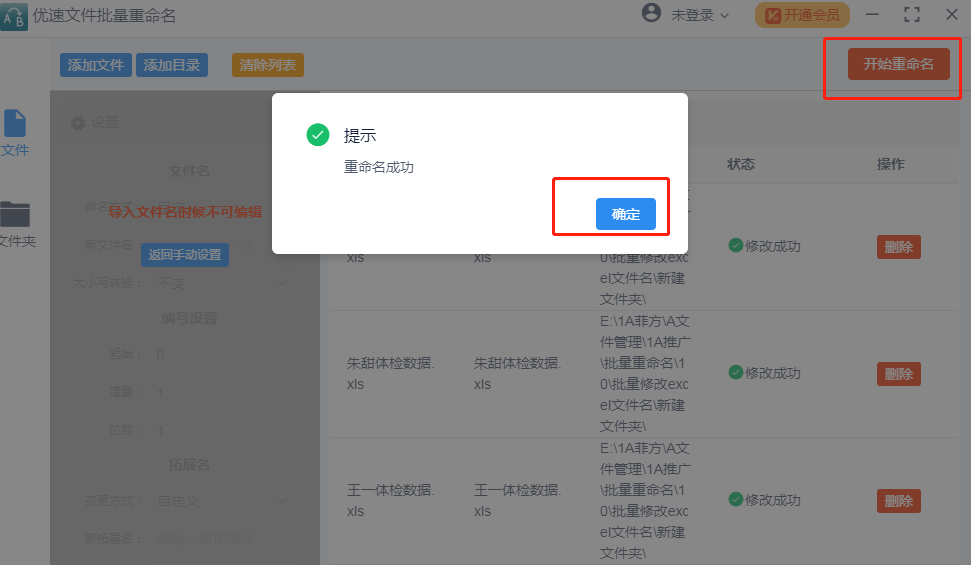Click the 清除列表 button

tap(267, 65)
